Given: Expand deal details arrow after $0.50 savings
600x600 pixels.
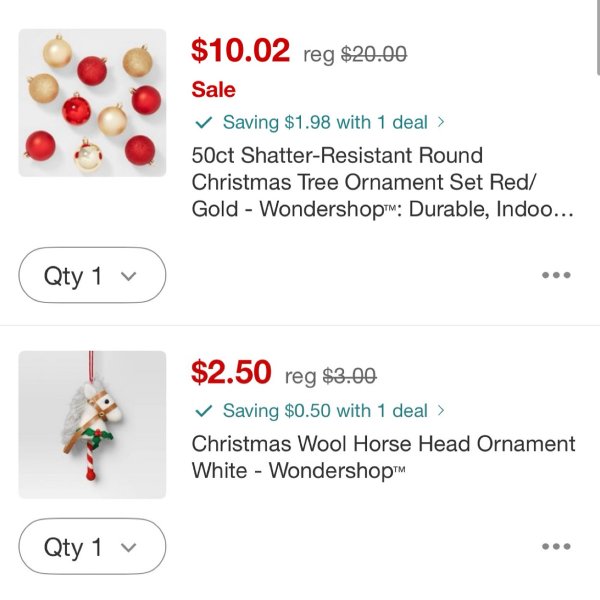Looking at the screenshot, I should [x=441, y=411].
